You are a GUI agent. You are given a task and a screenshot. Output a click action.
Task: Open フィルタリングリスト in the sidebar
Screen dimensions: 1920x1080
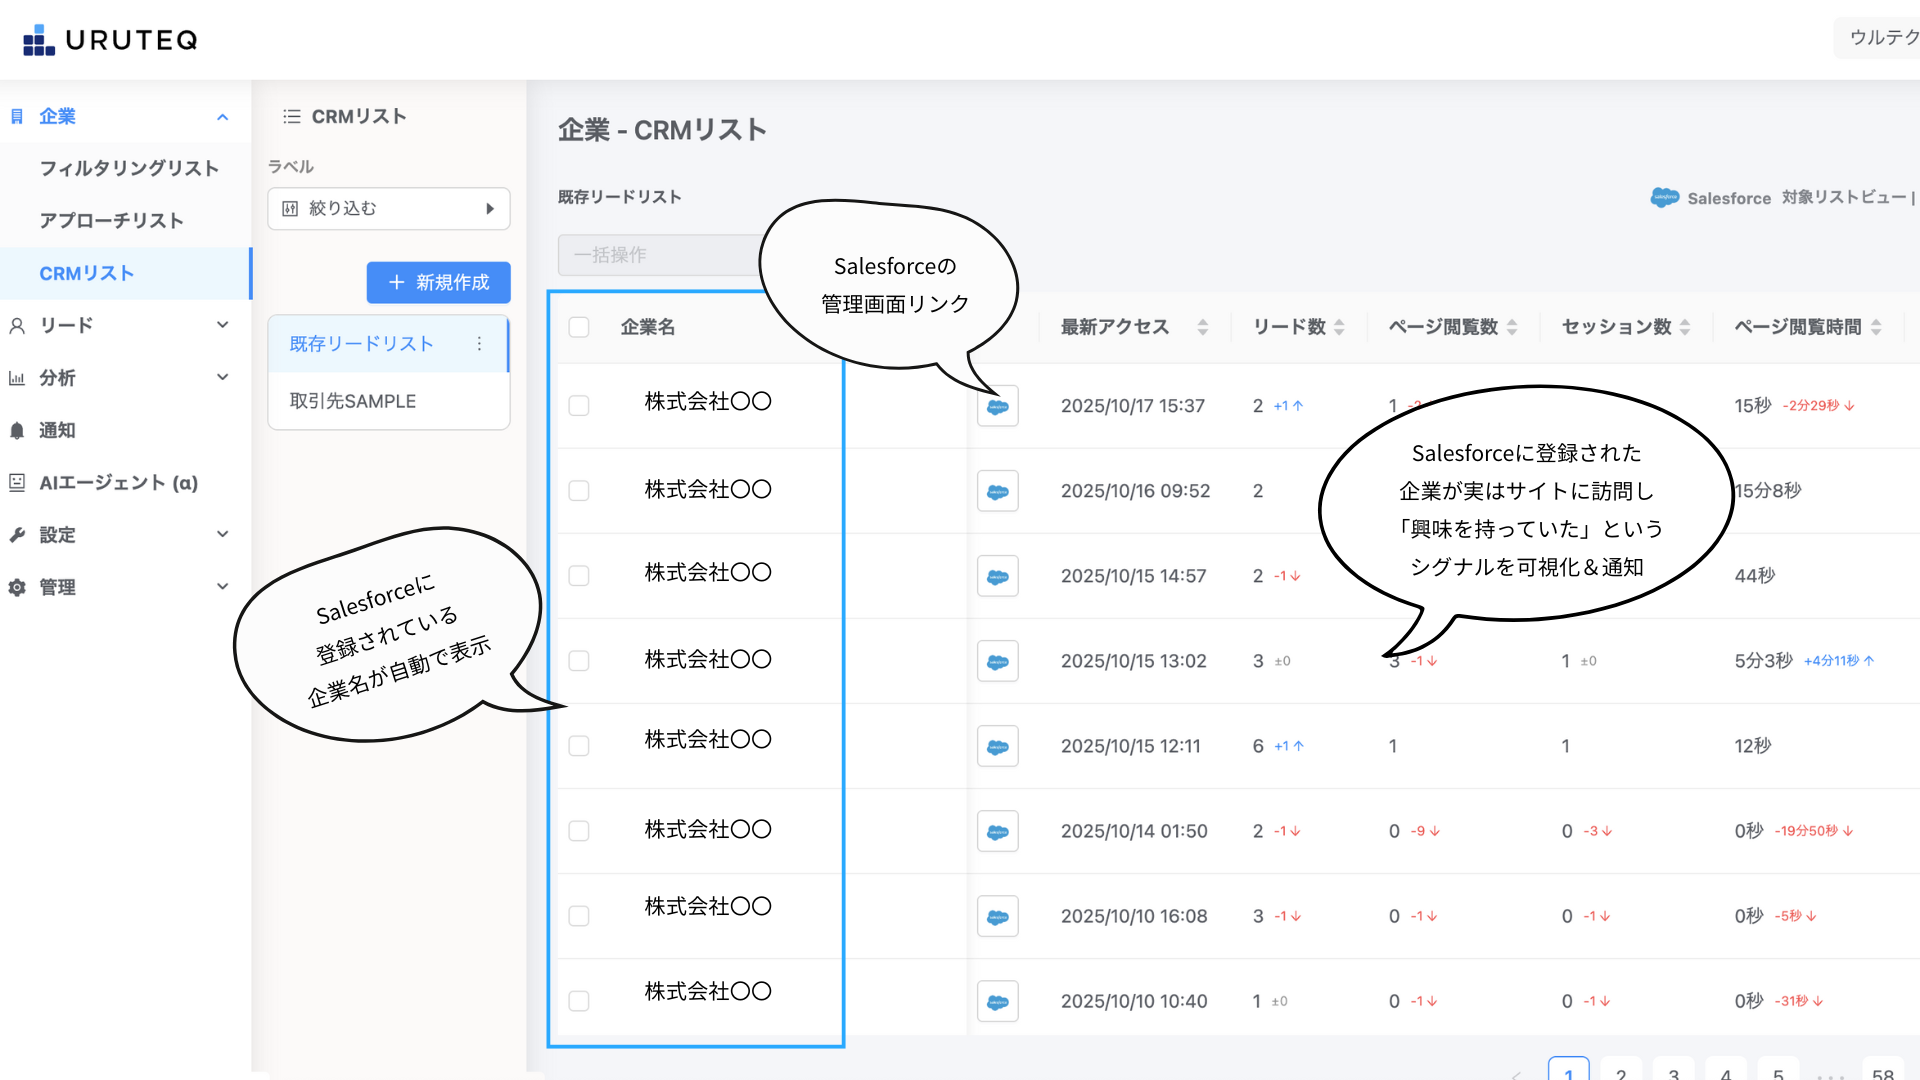tap(129, 168)
